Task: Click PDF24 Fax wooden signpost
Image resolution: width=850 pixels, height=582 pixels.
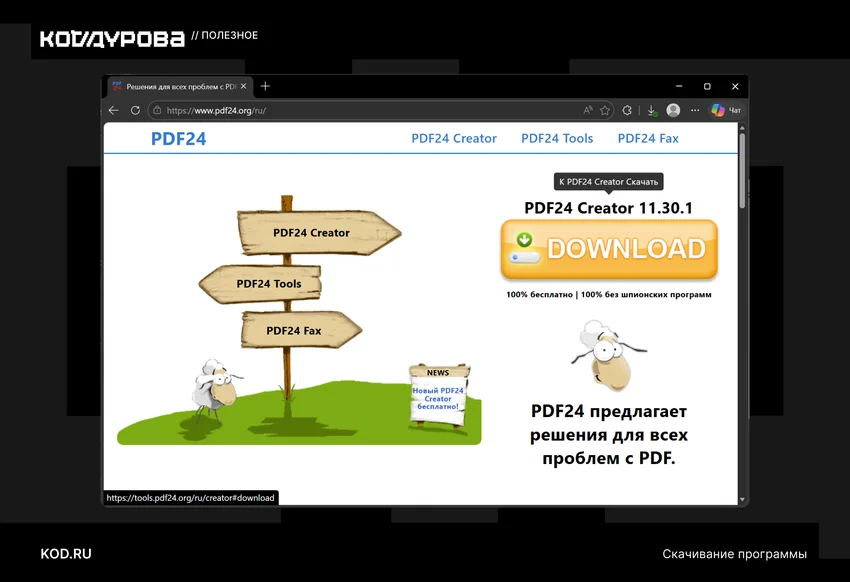Action: (x=301, y=330)
